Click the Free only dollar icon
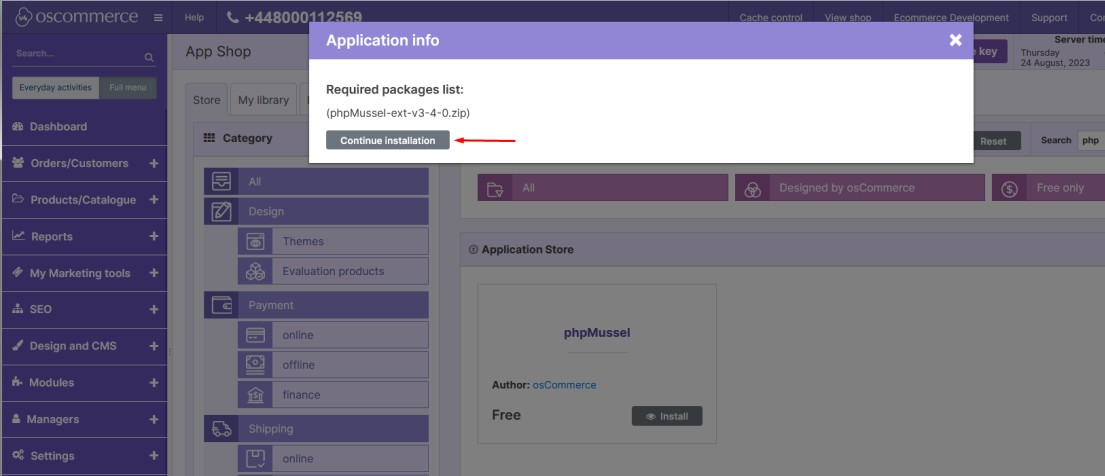The image size is (1105, 476). [1009, 189]
